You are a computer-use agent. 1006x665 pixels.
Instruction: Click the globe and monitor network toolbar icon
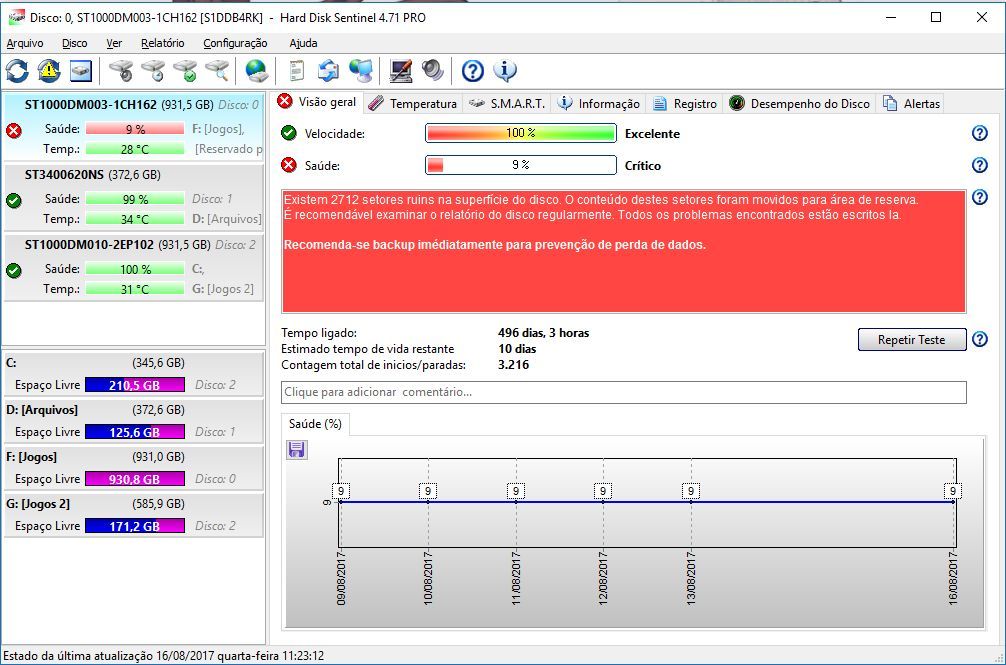coord(361,71)
